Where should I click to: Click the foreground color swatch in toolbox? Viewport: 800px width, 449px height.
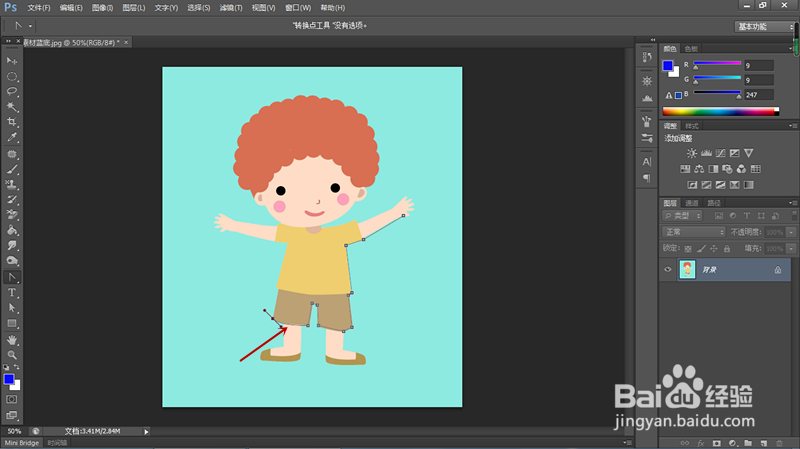pyautogui.click(x=9, y=379)
